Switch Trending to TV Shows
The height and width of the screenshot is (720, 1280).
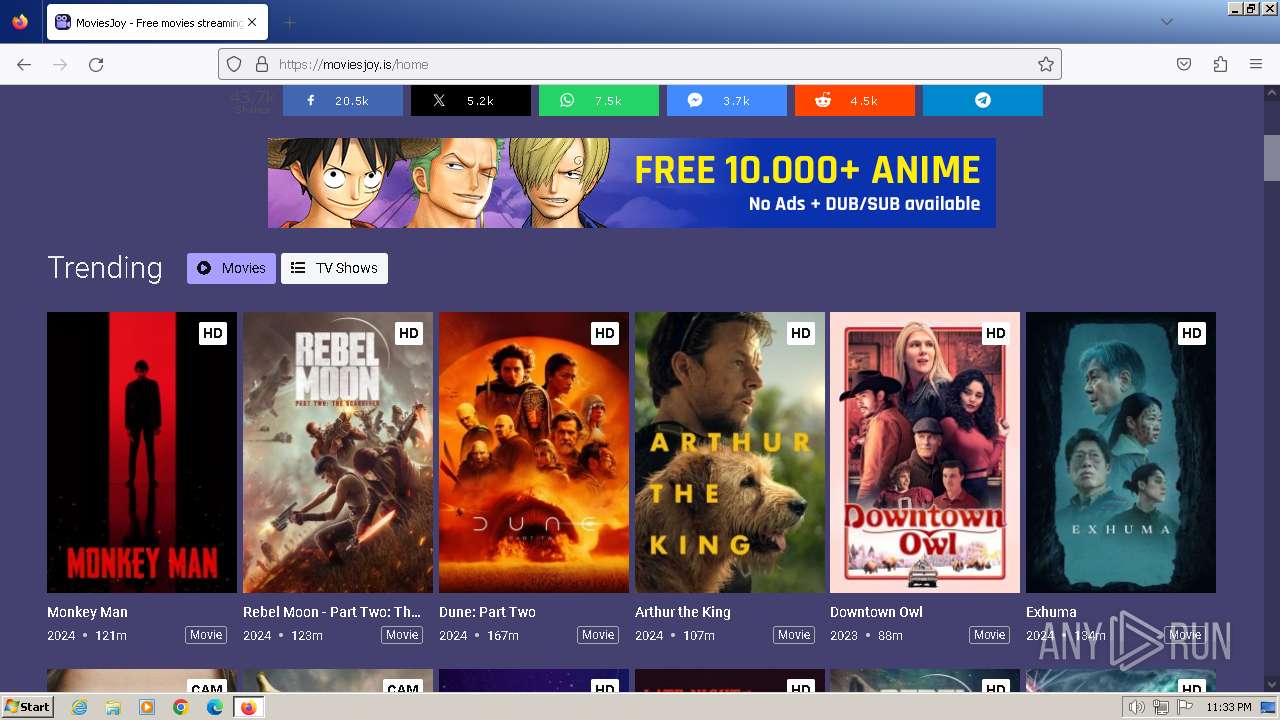[334, 268]
